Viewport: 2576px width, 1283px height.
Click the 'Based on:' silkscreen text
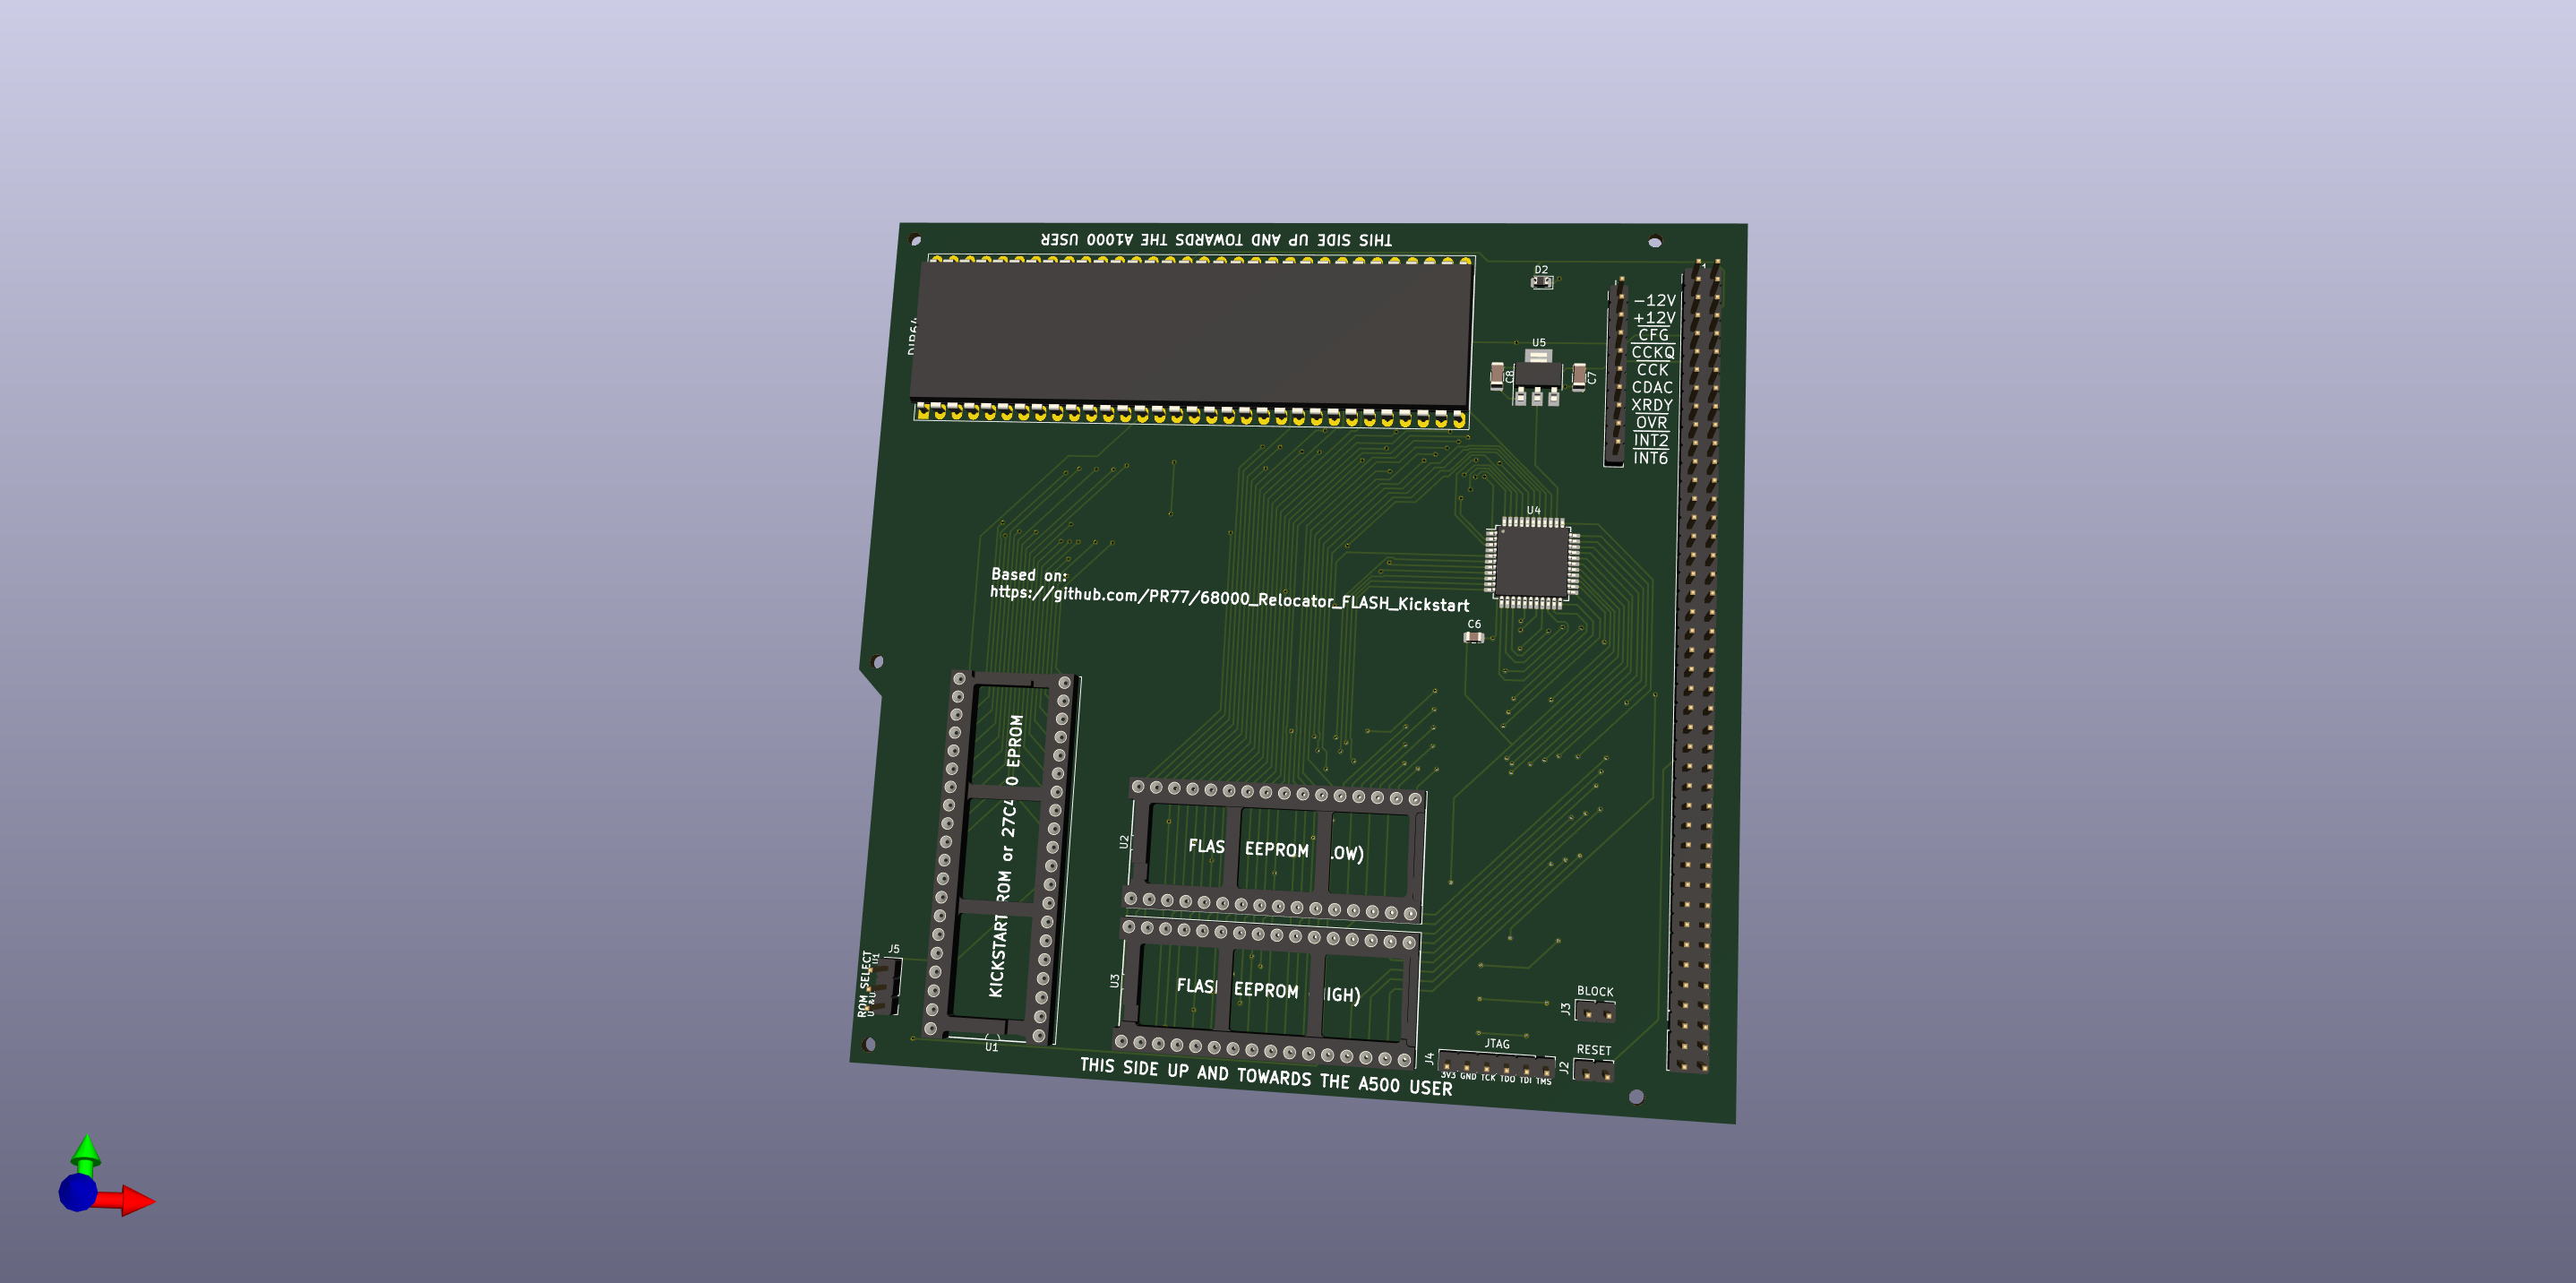point(1029,574)
